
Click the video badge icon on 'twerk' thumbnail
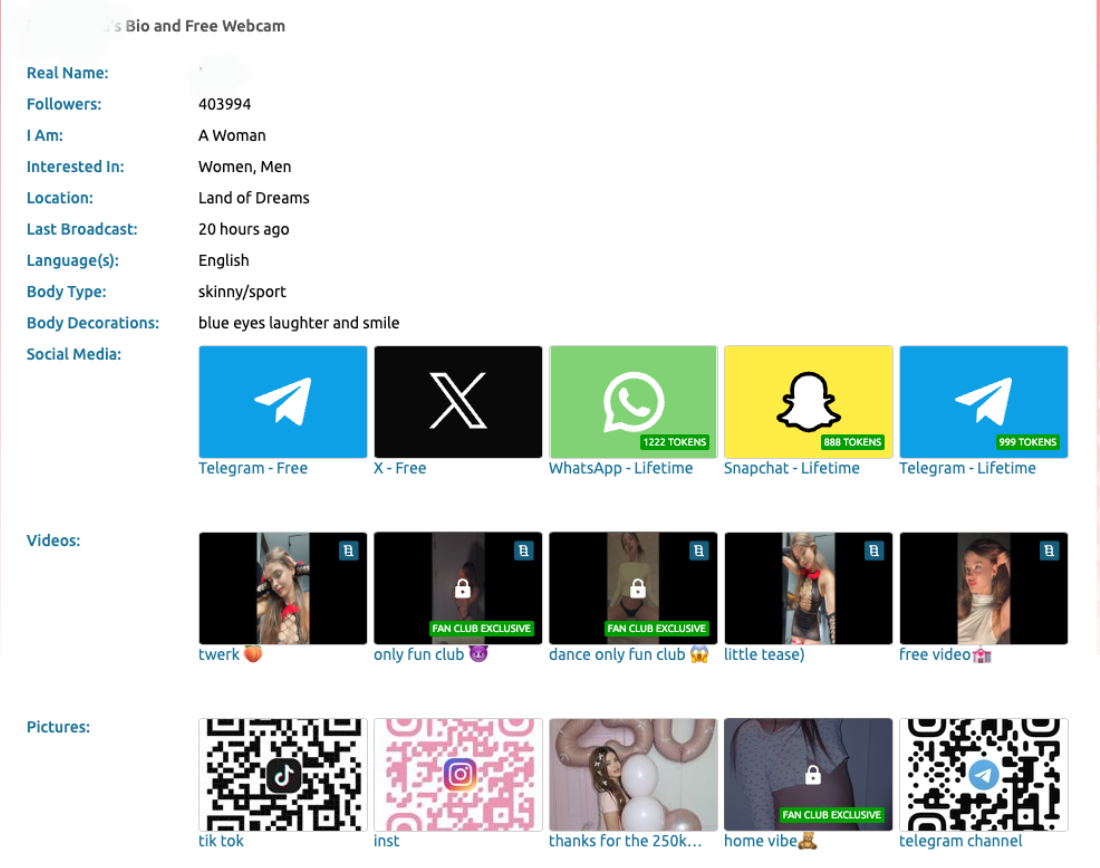[x=349, y=550]
